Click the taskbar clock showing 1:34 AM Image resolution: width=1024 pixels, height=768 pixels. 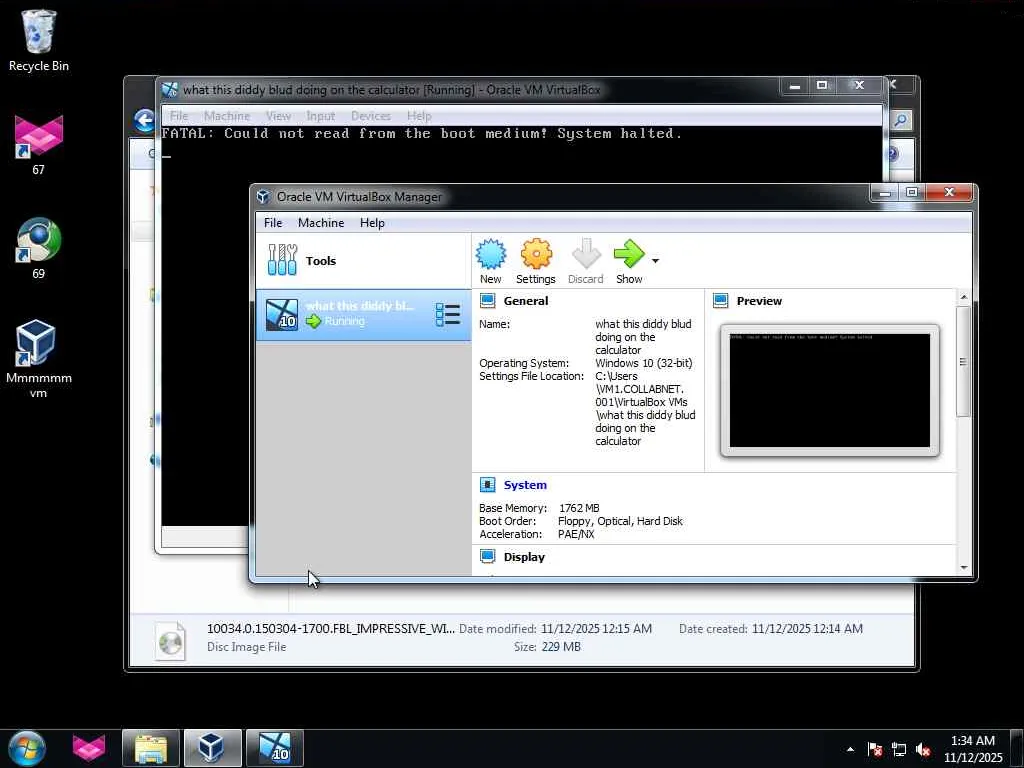coord(972,749)
